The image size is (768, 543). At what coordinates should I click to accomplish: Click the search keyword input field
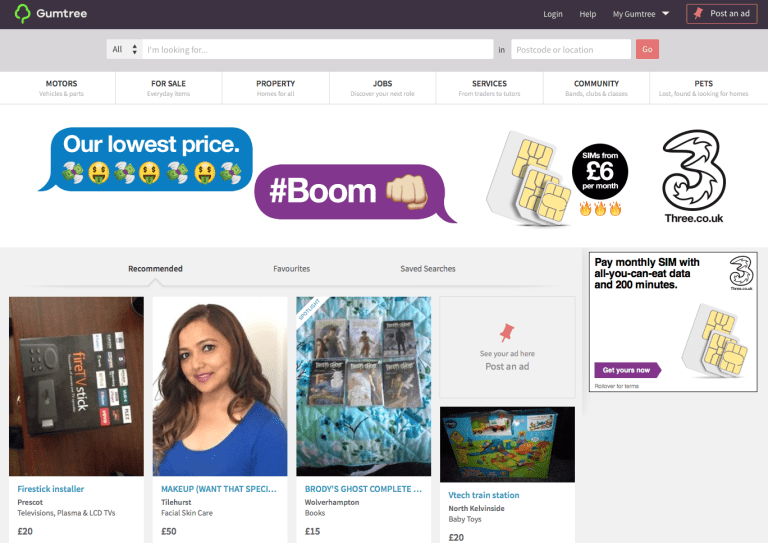pyautogui.click(x=317, y=49)
